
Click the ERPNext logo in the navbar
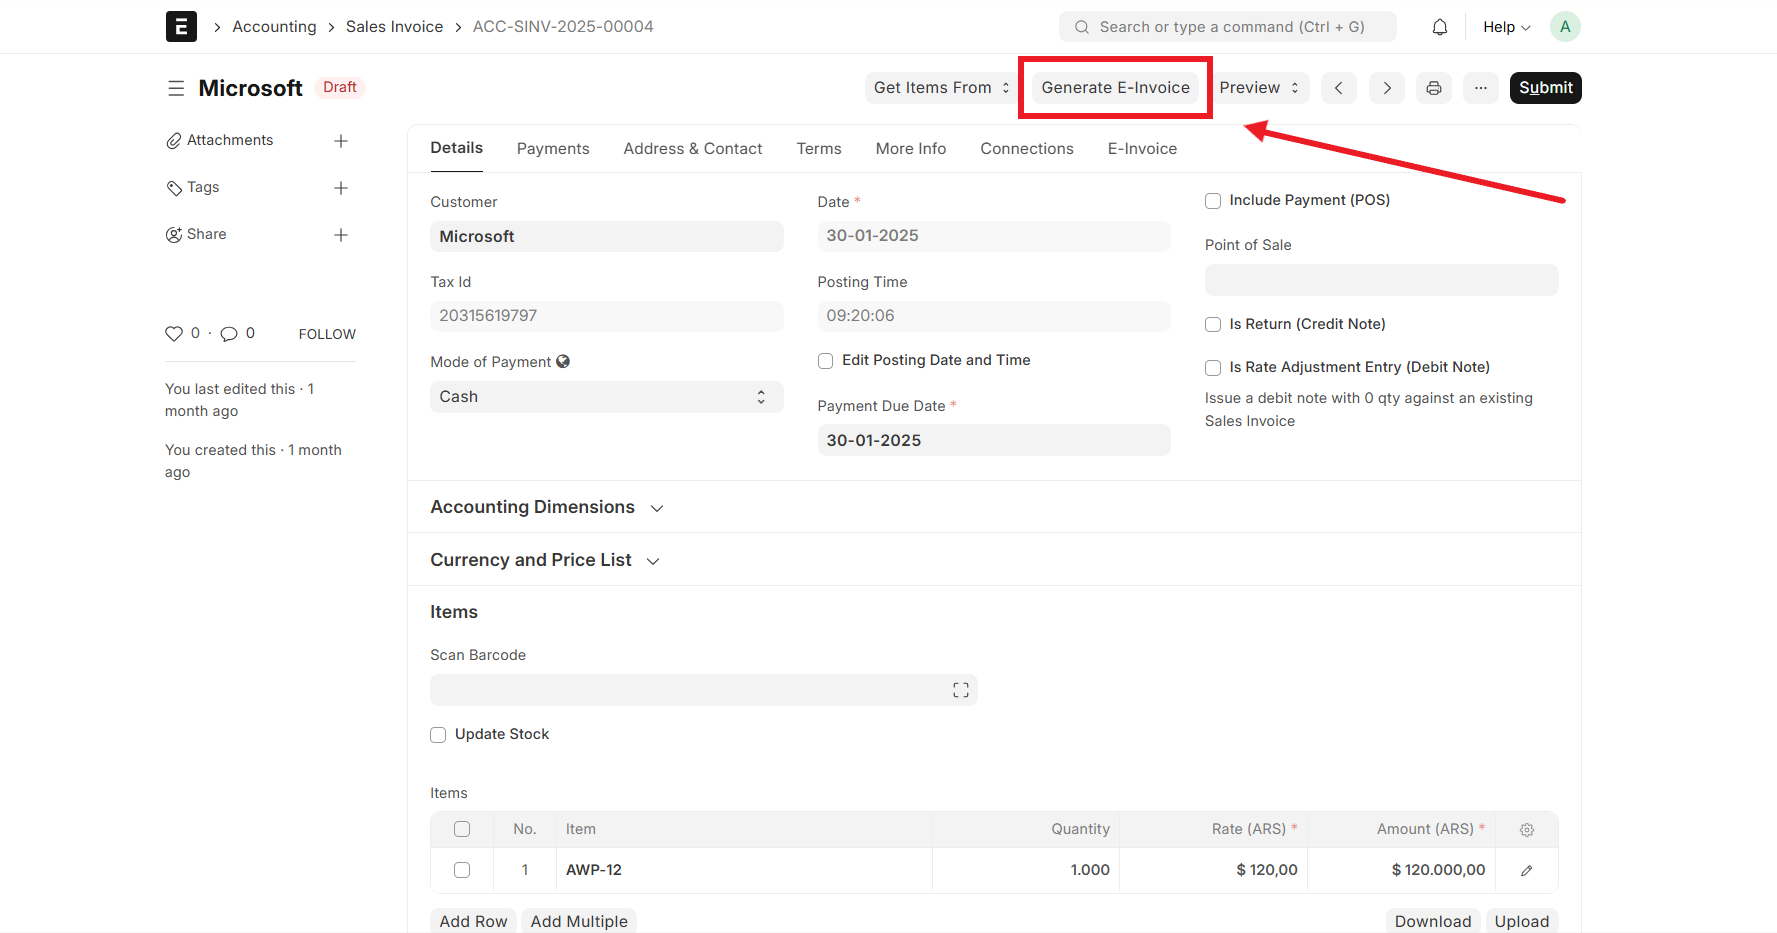(181, 26)
